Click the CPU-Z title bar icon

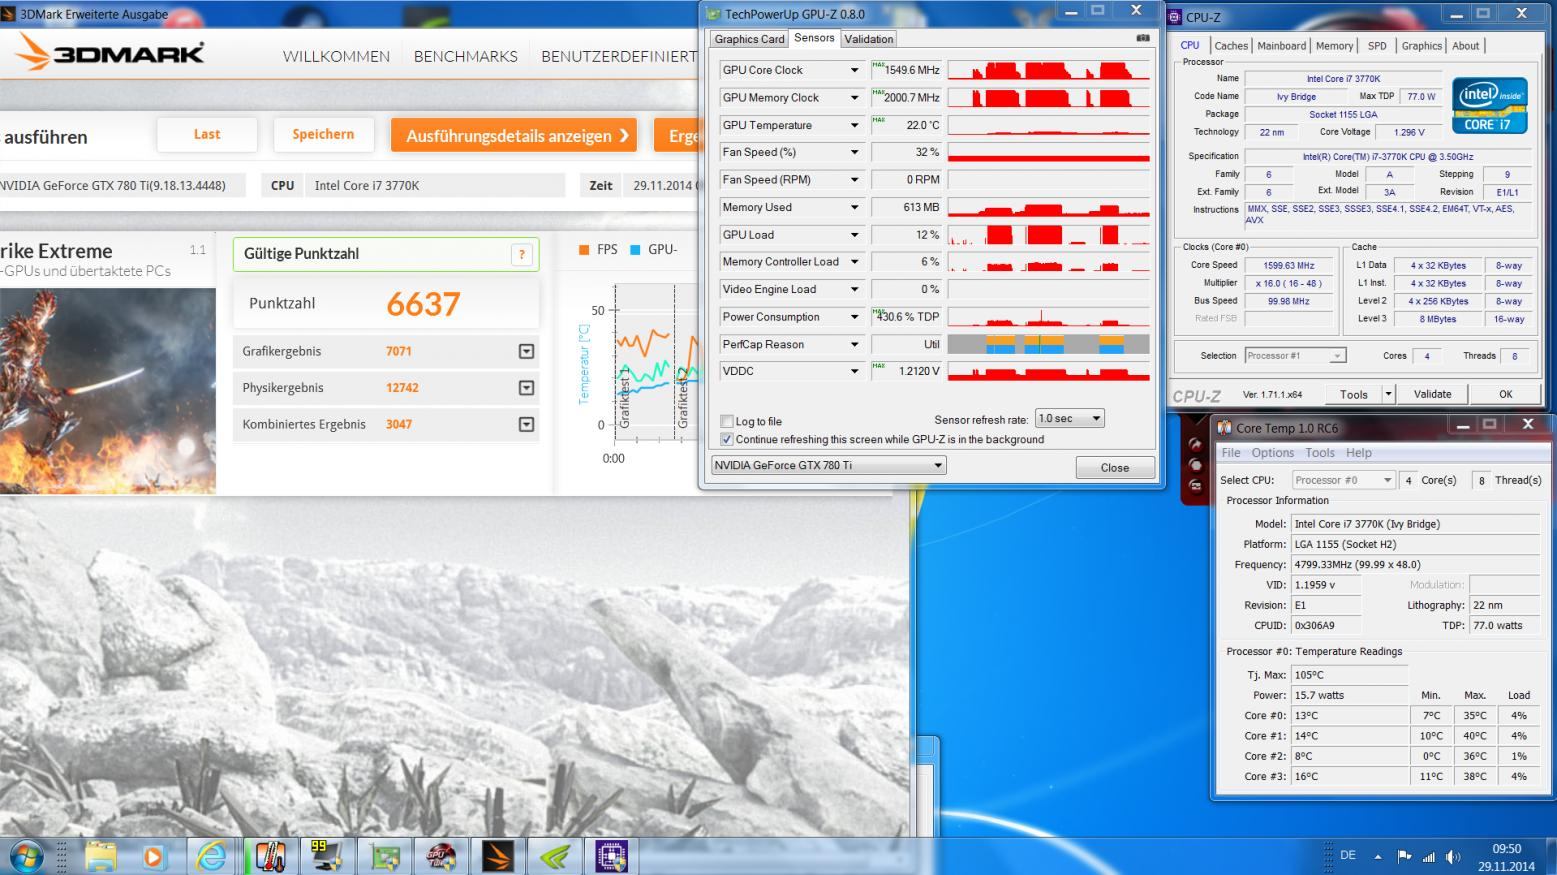1175,17
